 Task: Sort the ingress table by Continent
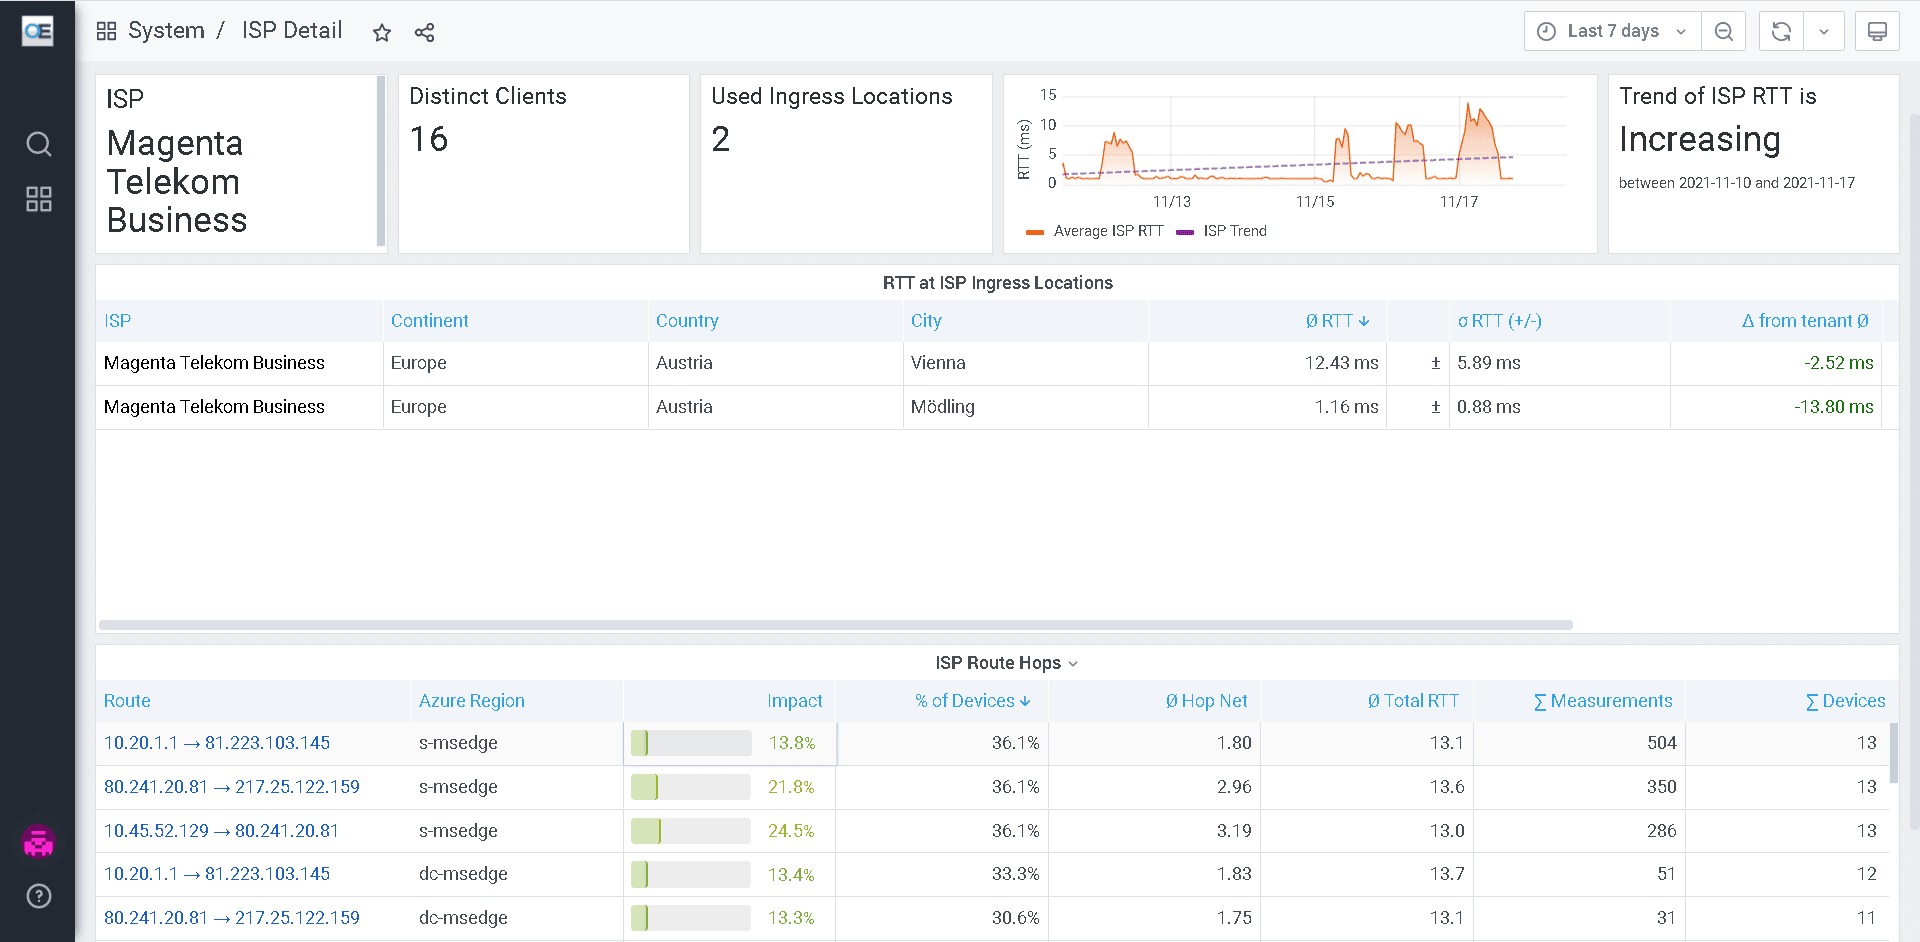[x=429, y=321]
